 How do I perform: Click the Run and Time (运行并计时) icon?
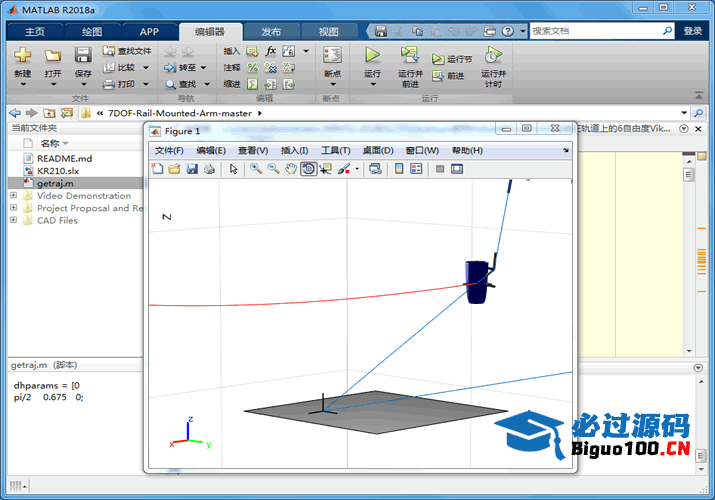tap(493, 58)
